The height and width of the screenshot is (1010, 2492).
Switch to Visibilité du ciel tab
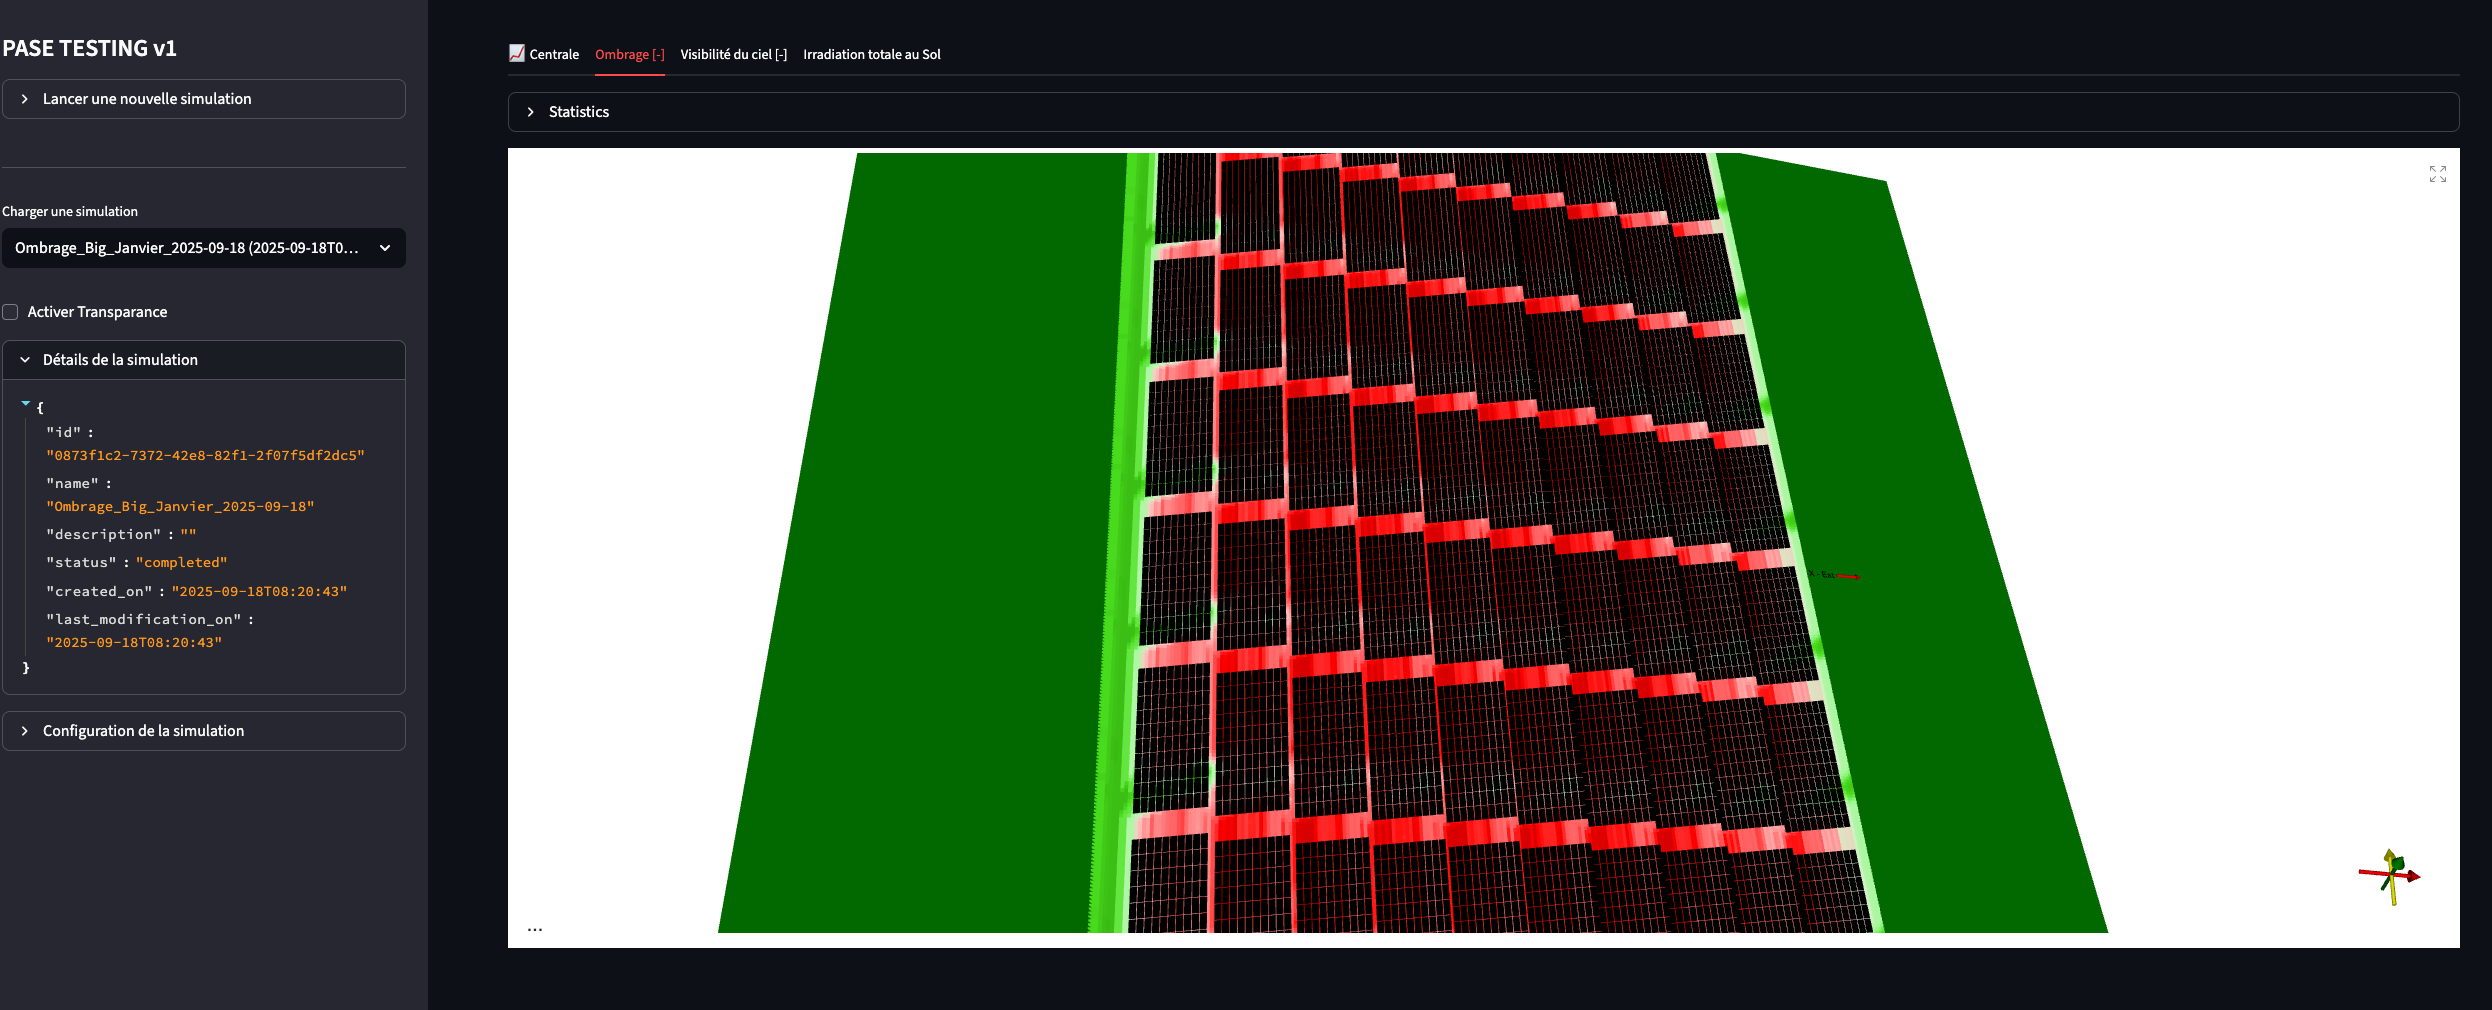click(733, 55)
